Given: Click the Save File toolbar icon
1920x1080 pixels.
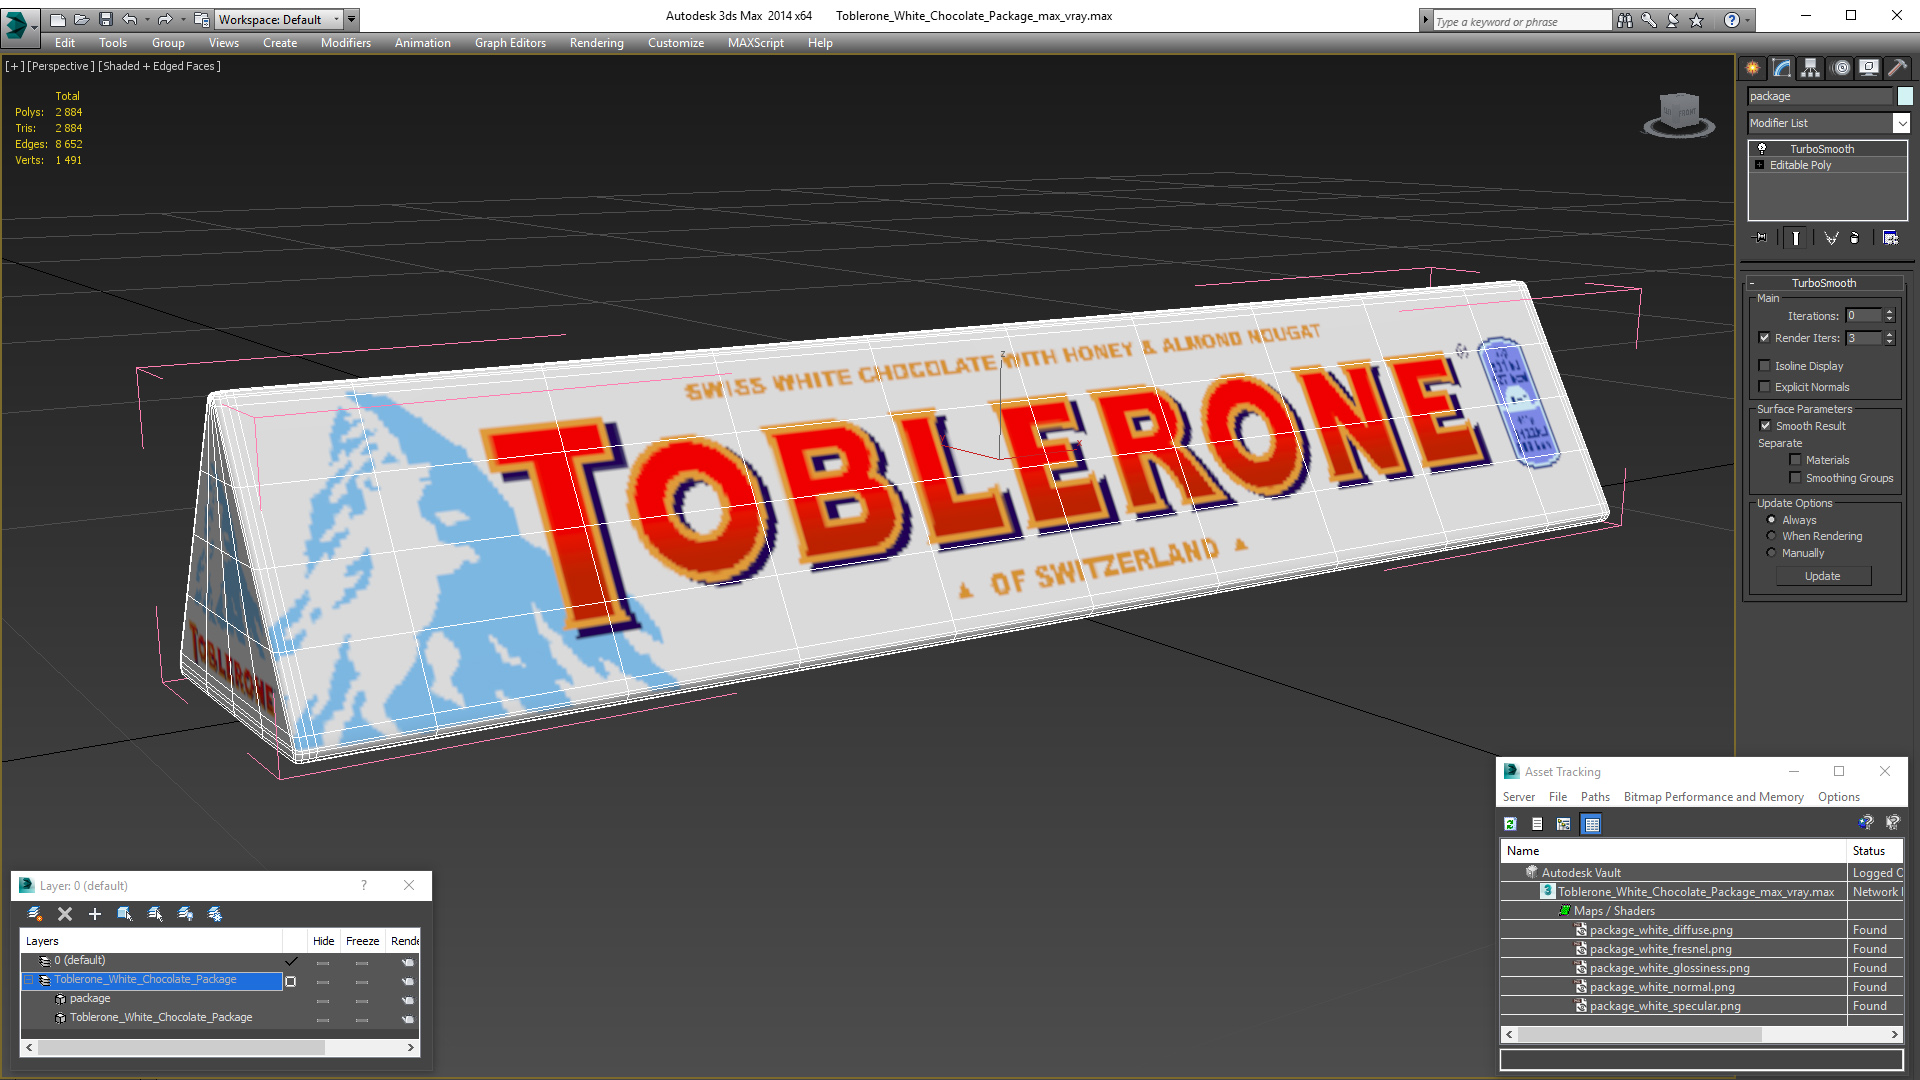Looking at the screenshot, I should pos(106,19).
